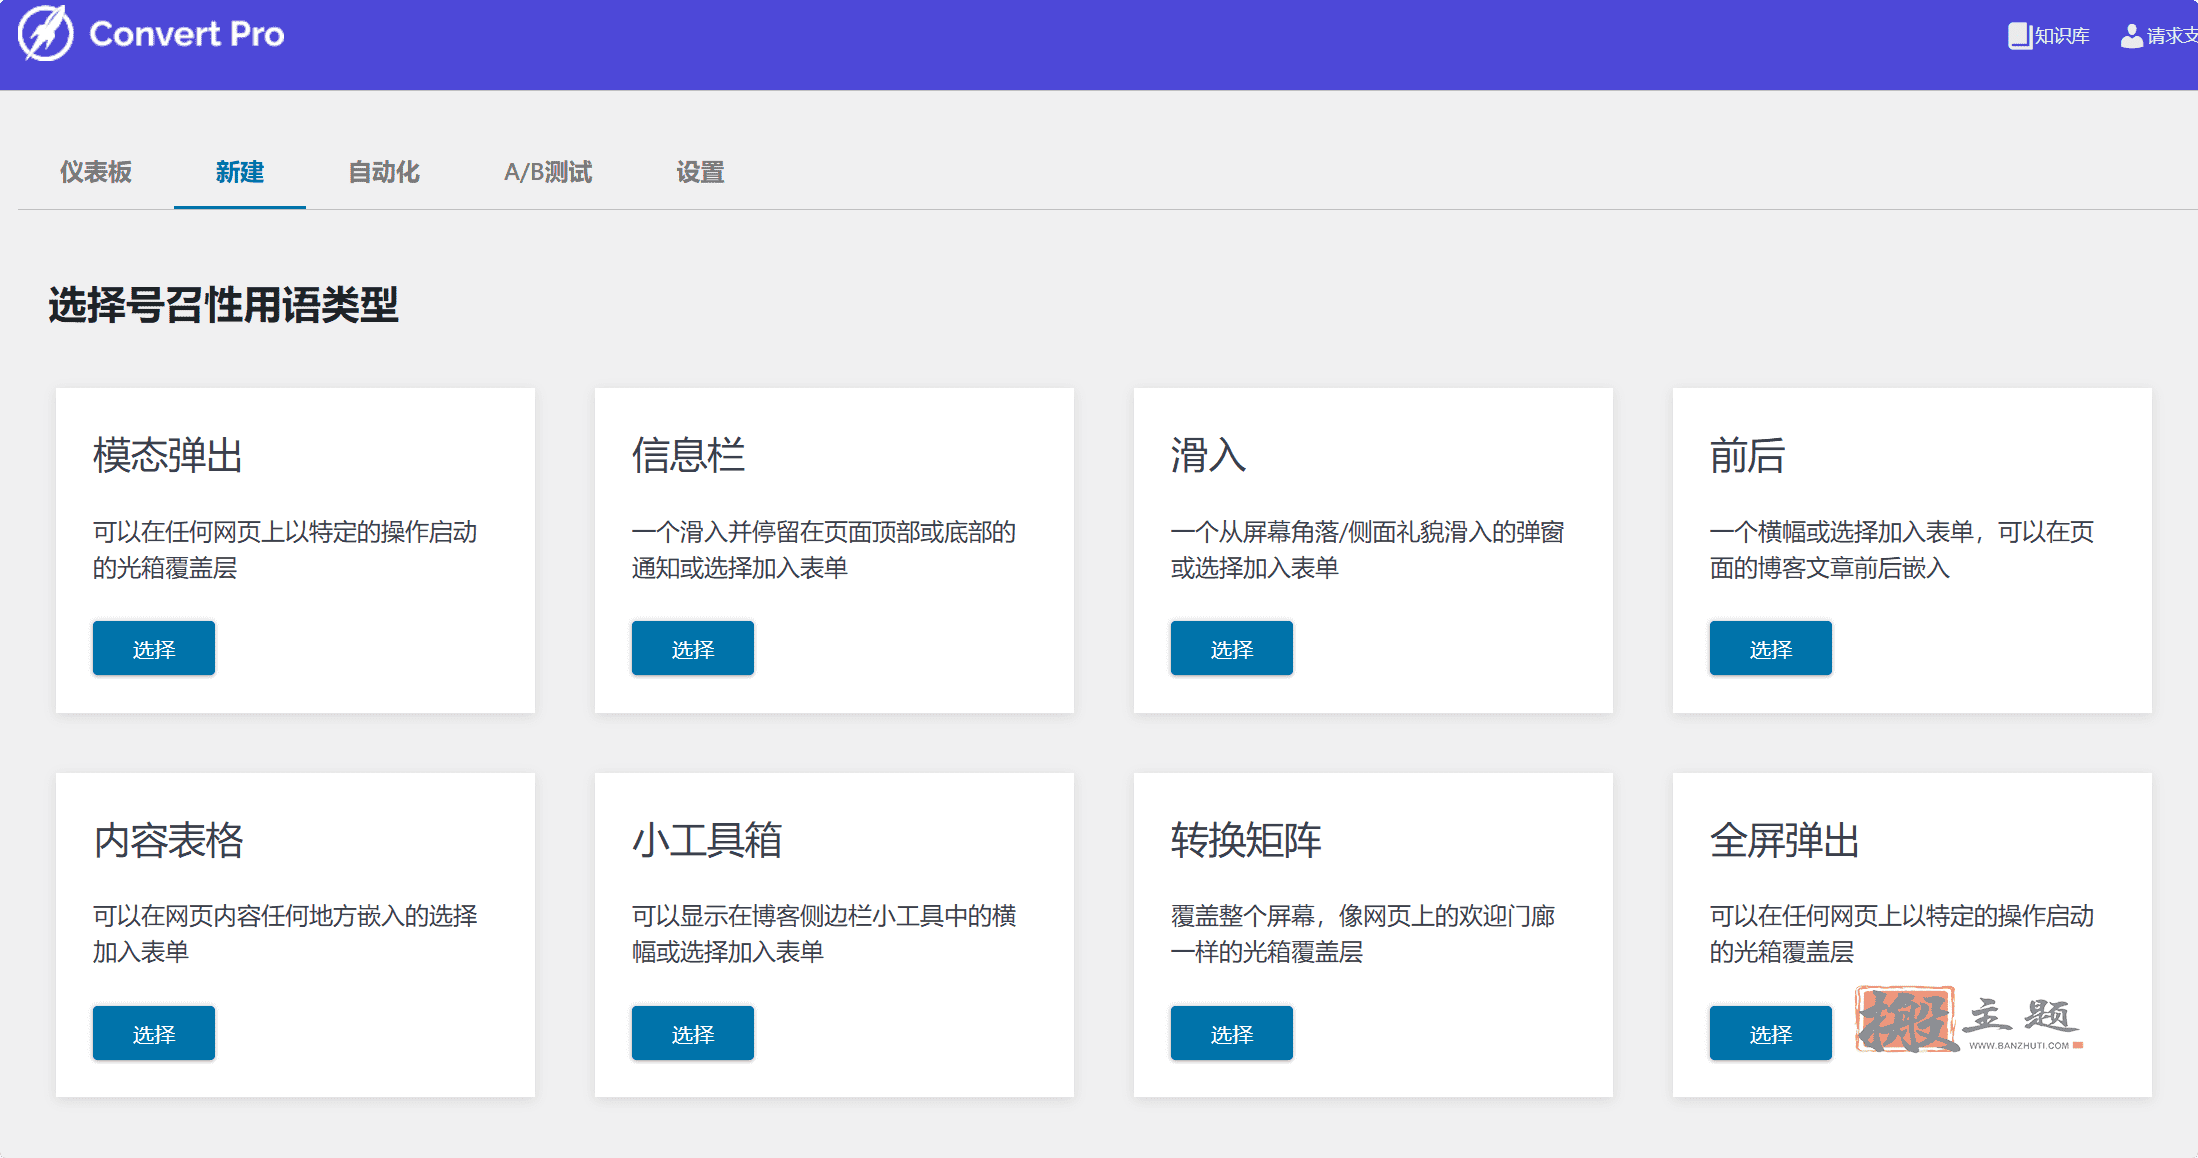Click the Convert Pro brand name text
This screenshot has width=2198, height=1158.
pos(187,34)
